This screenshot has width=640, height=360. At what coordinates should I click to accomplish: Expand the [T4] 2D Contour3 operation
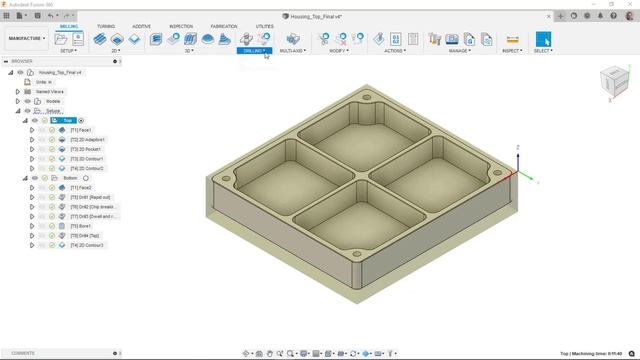32,245
